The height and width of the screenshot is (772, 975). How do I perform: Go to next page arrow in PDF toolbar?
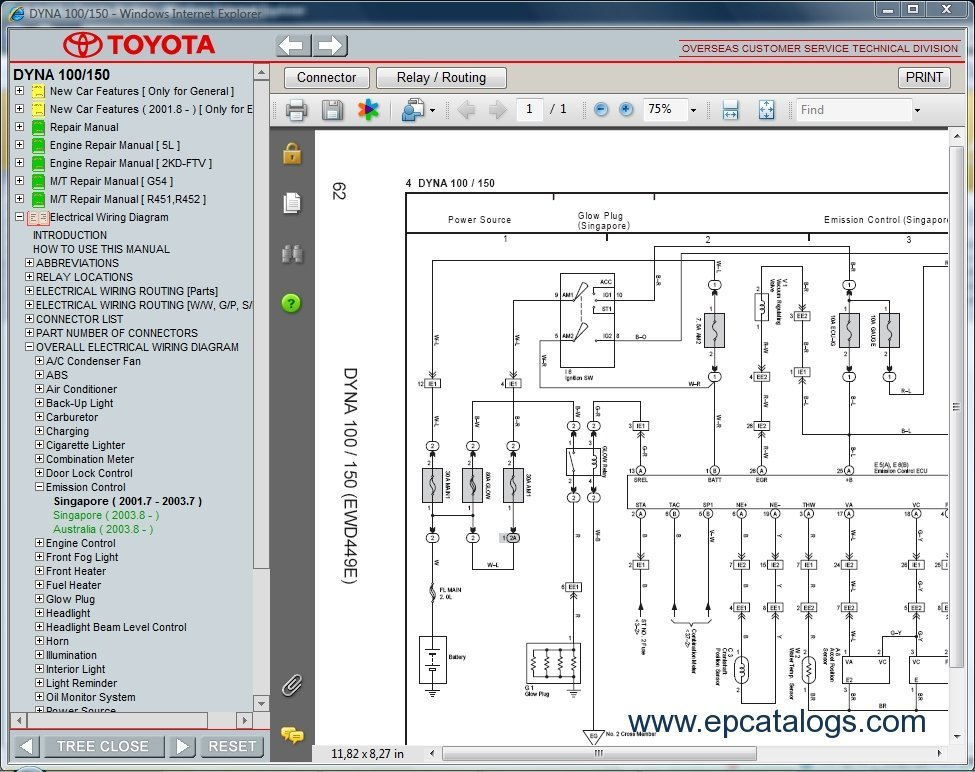(x=497, y=110)
